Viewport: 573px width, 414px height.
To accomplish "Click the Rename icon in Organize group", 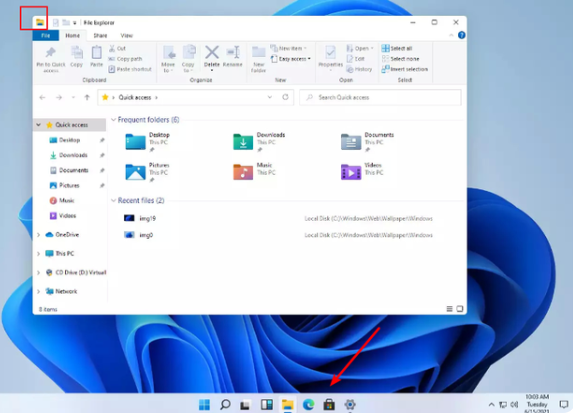I will point(233,52).
